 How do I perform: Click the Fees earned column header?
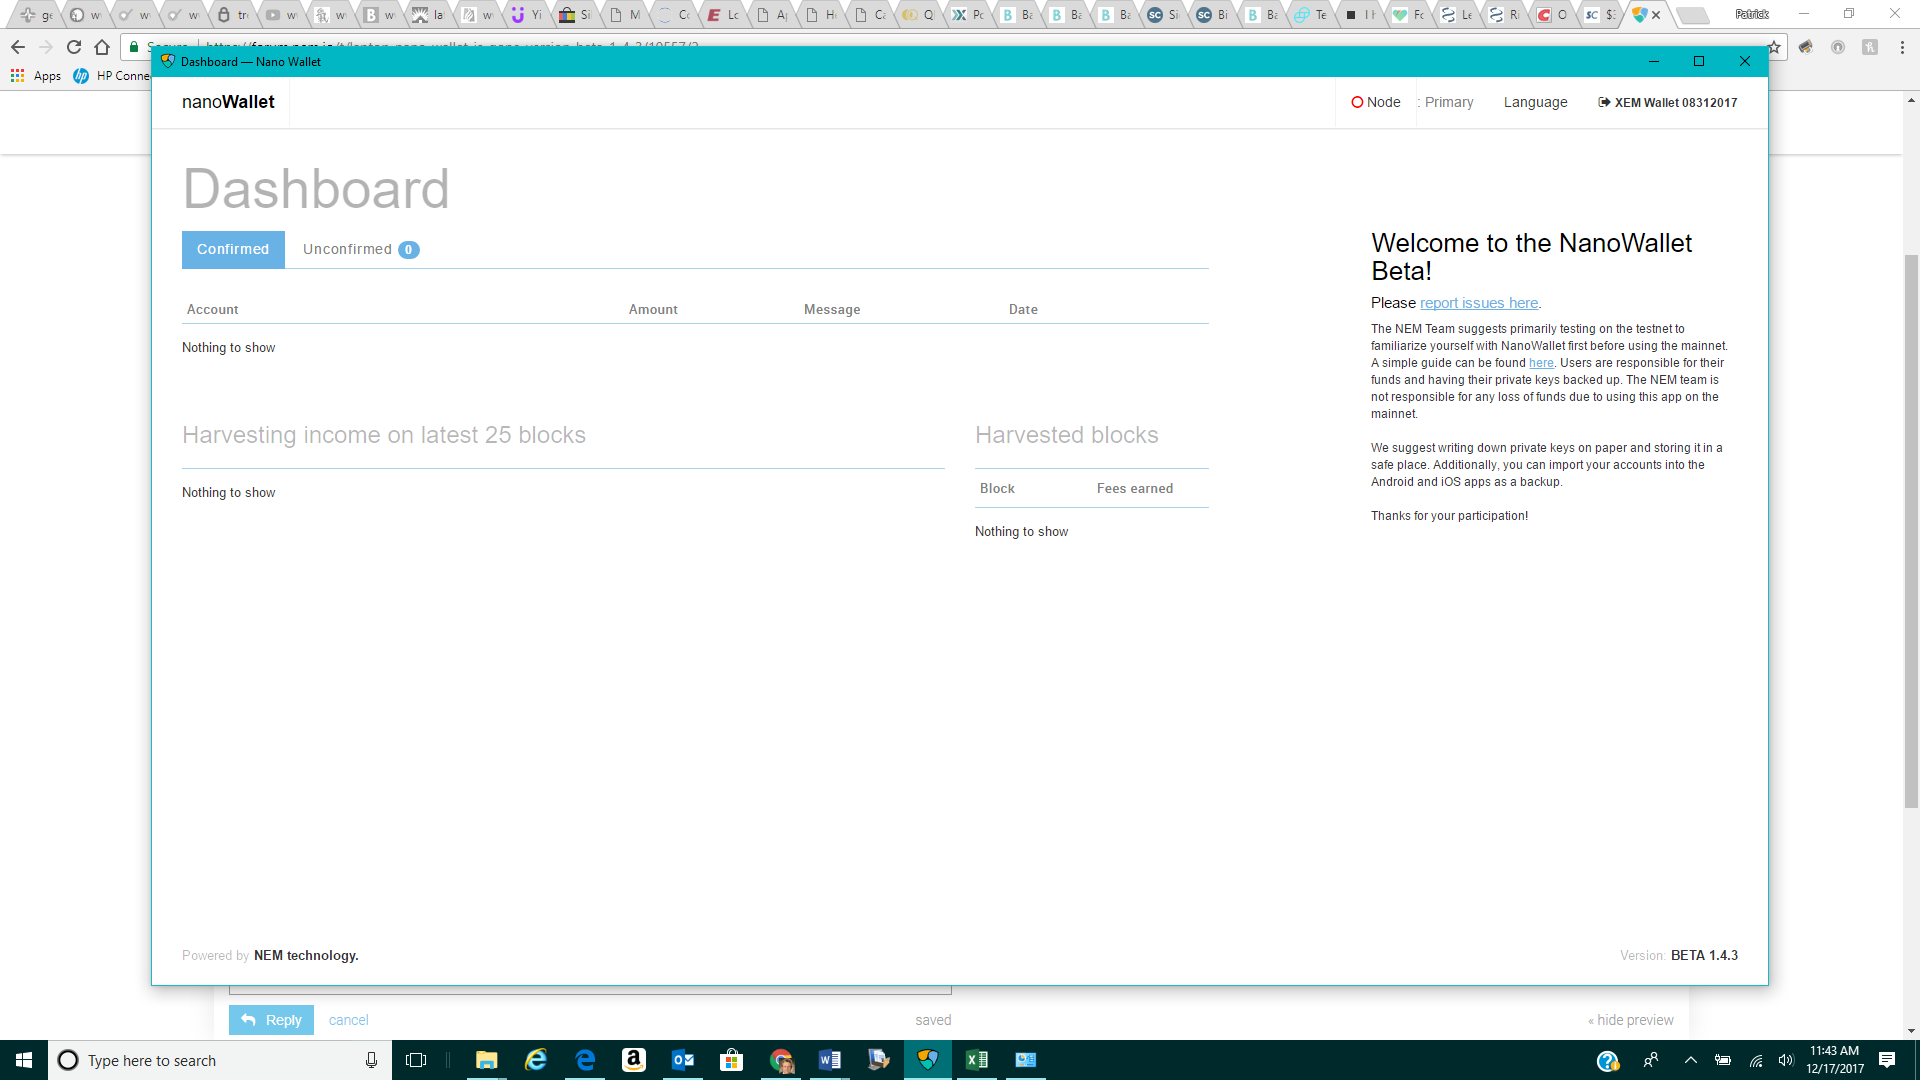pyautogui.click(x=1135, y=488)
